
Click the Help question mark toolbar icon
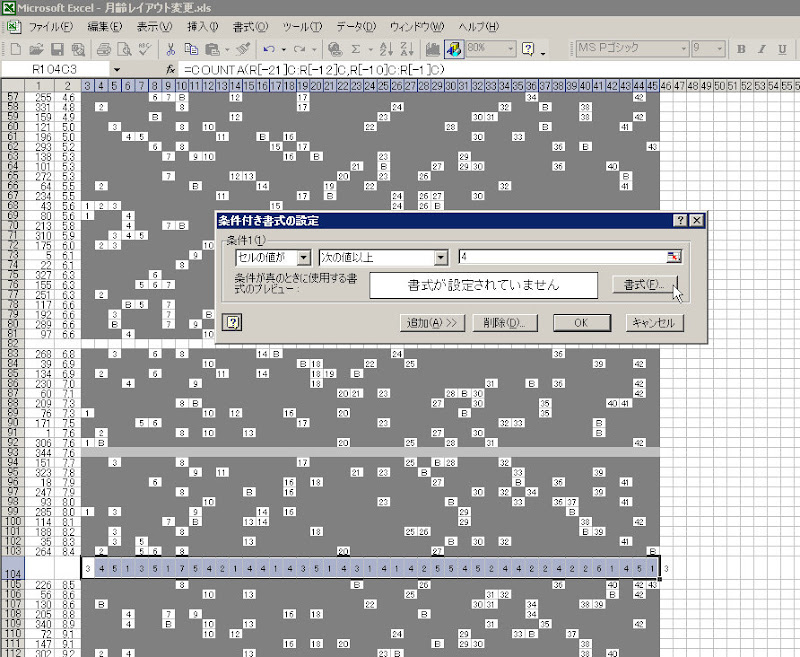click(x=528, y=49)
